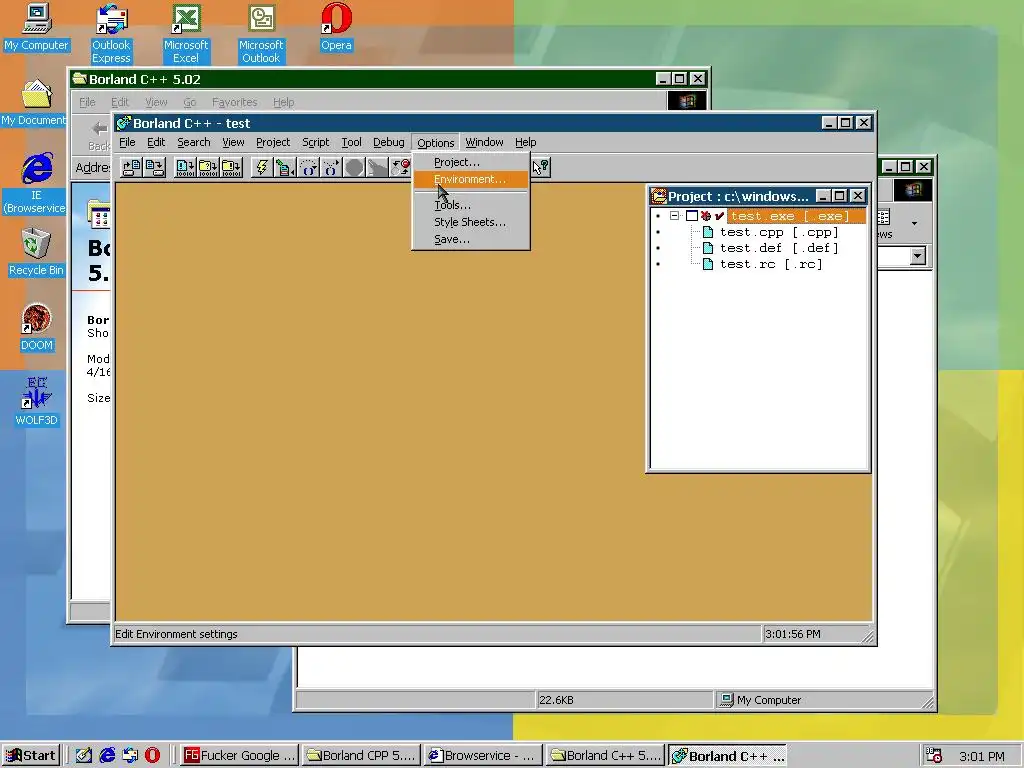Choose Environment... from the Options menu

[470, 179]
